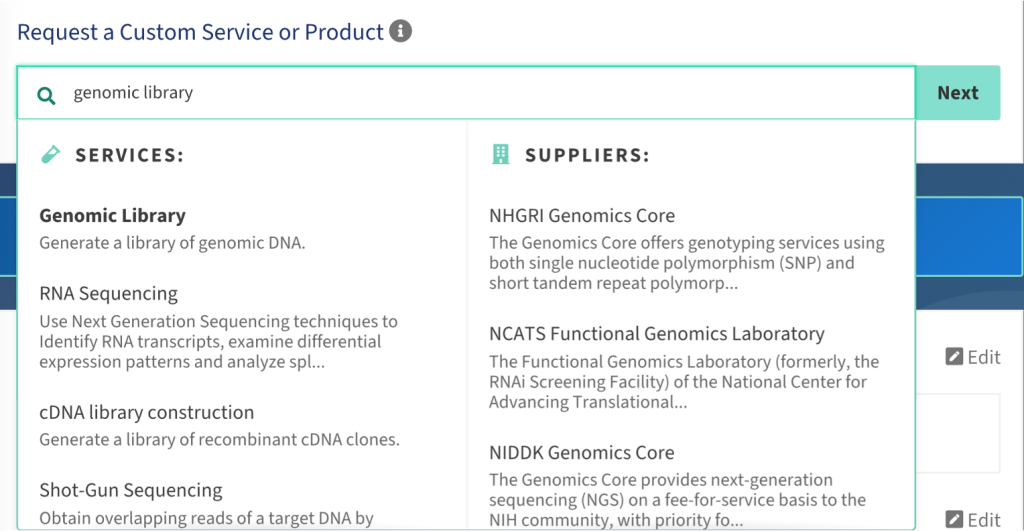Select the Genomic Library service suggestion
Image resolution: width=1024 pixels, height=531 pixels.
[x=112, y=216]
